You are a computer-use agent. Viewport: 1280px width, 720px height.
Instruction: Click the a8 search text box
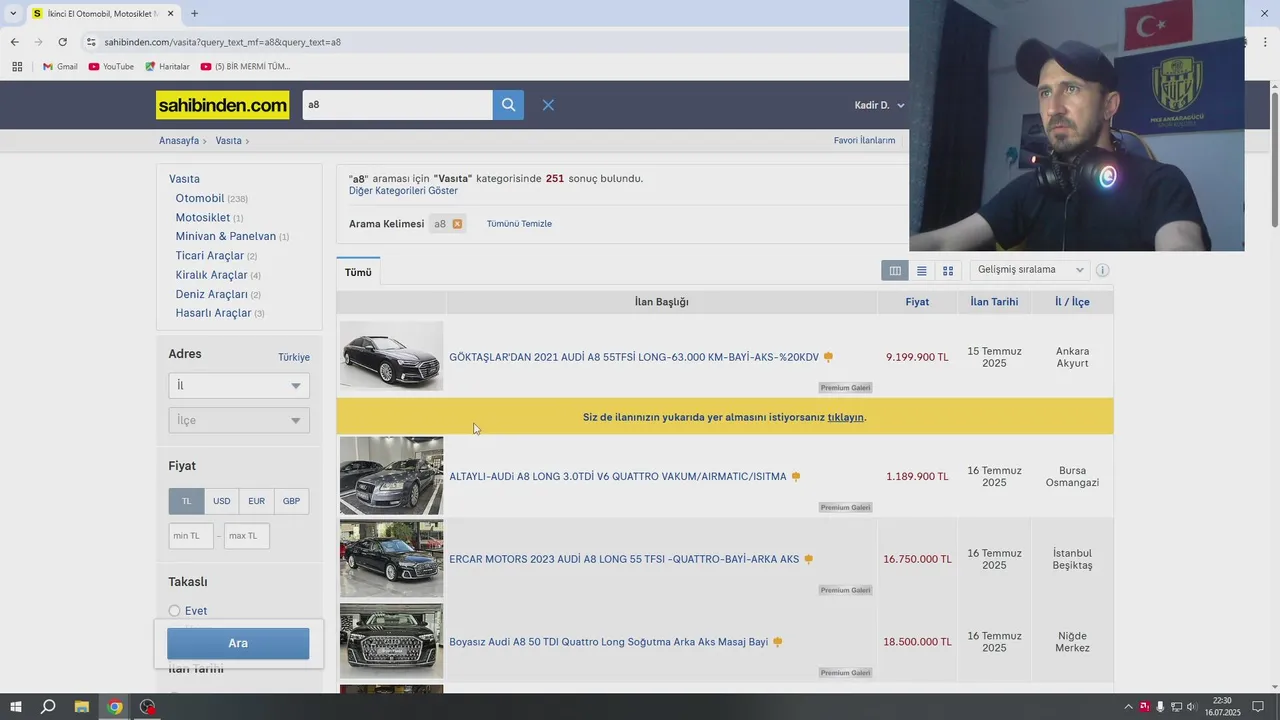398,105
